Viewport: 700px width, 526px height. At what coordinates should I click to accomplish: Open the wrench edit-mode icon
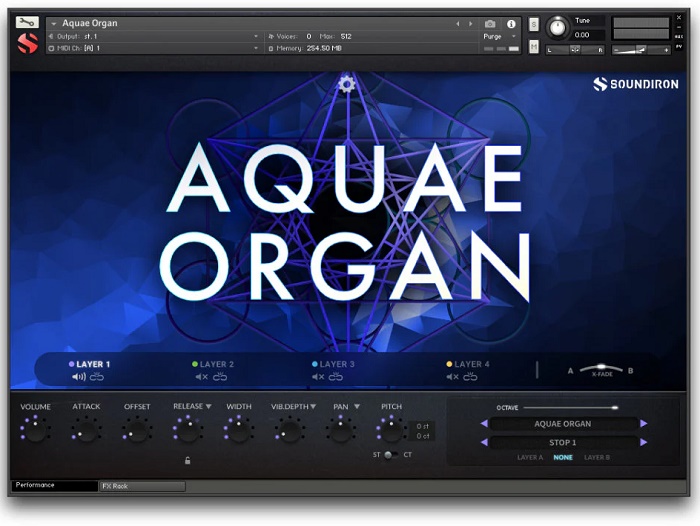tap(27, 22)
